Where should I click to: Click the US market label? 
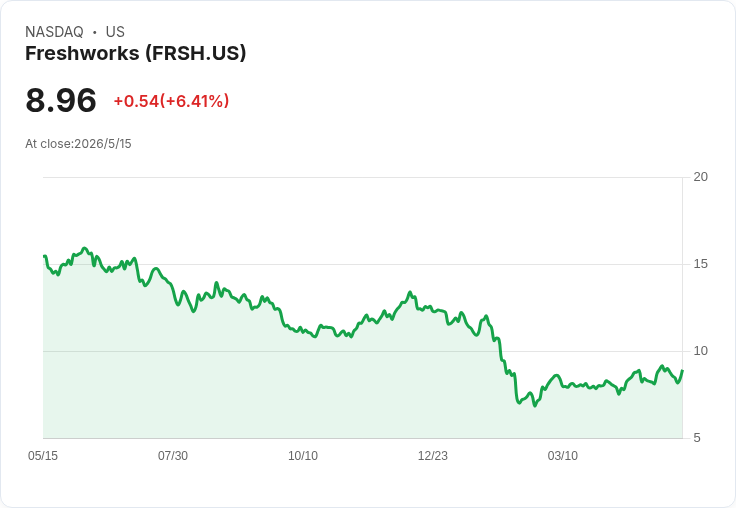(x=115, y=32)
